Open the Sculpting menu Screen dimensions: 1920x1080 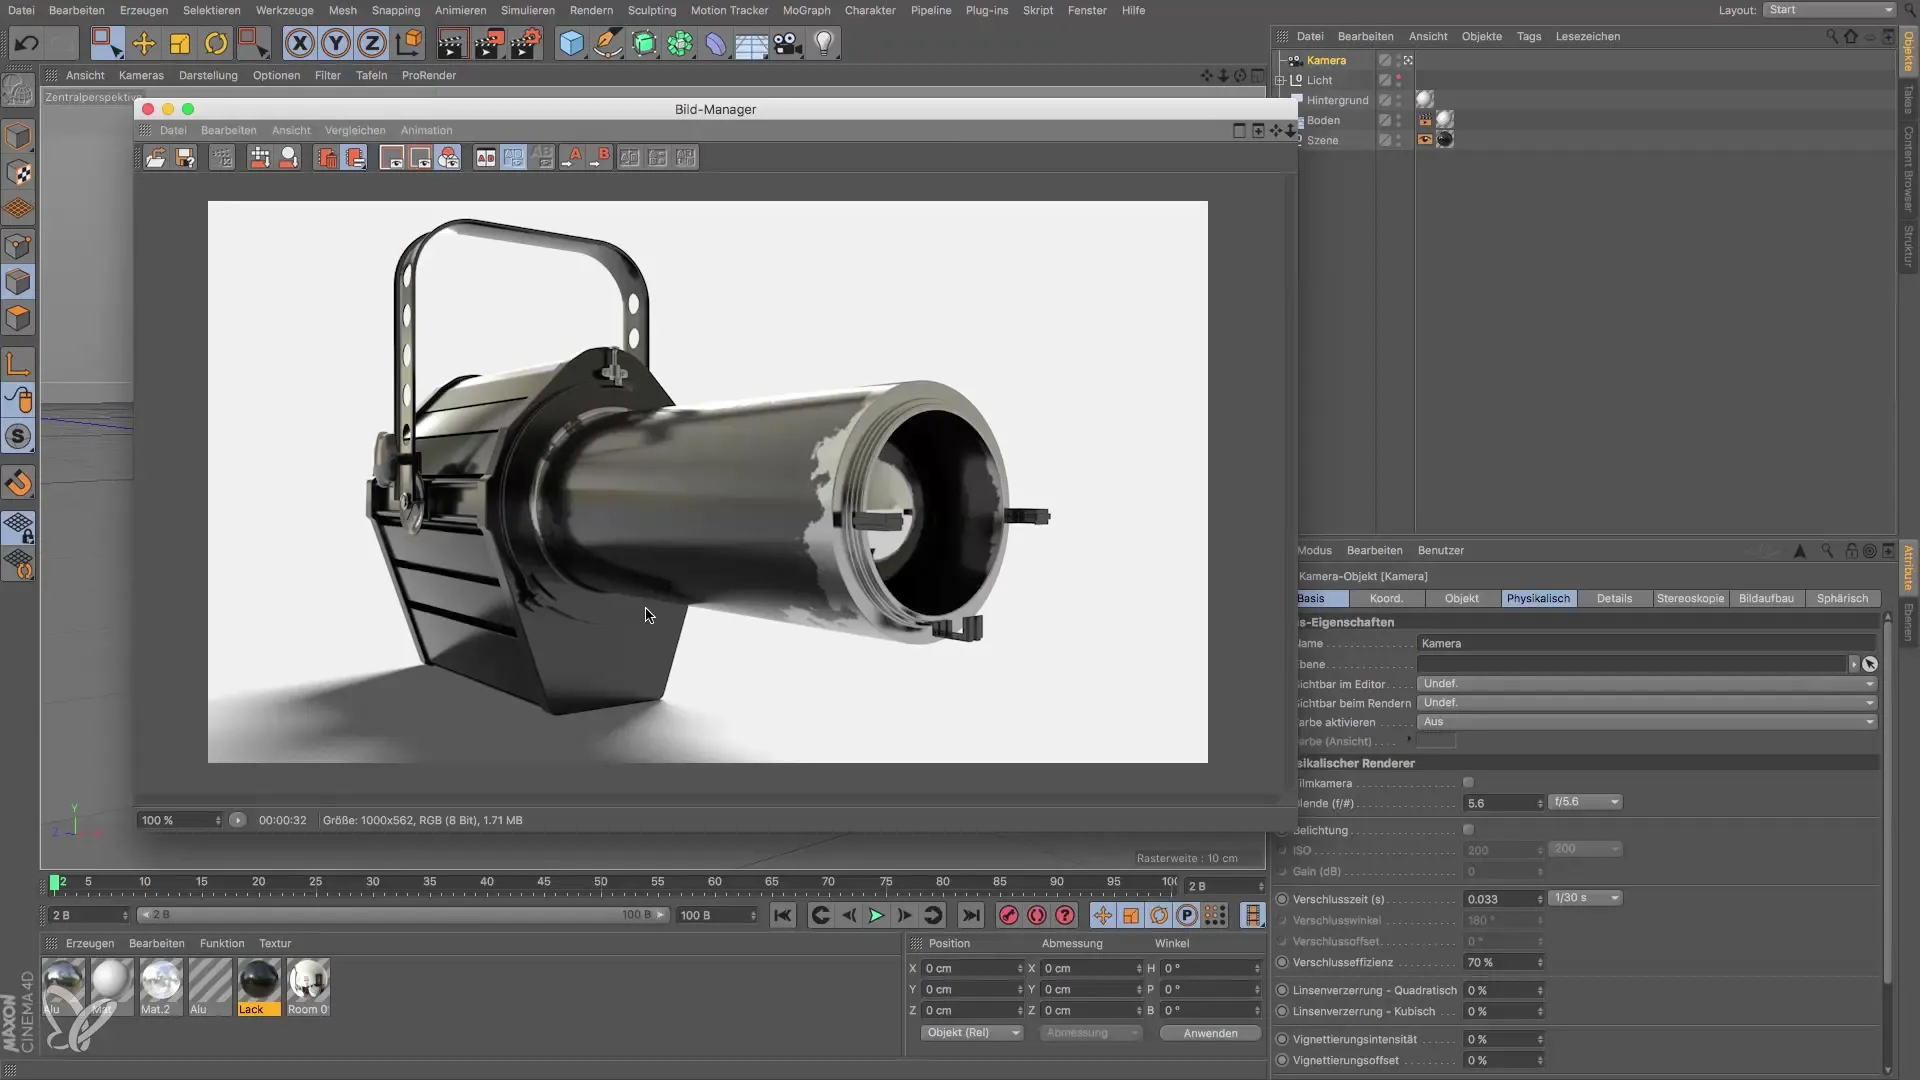point(652,10)
